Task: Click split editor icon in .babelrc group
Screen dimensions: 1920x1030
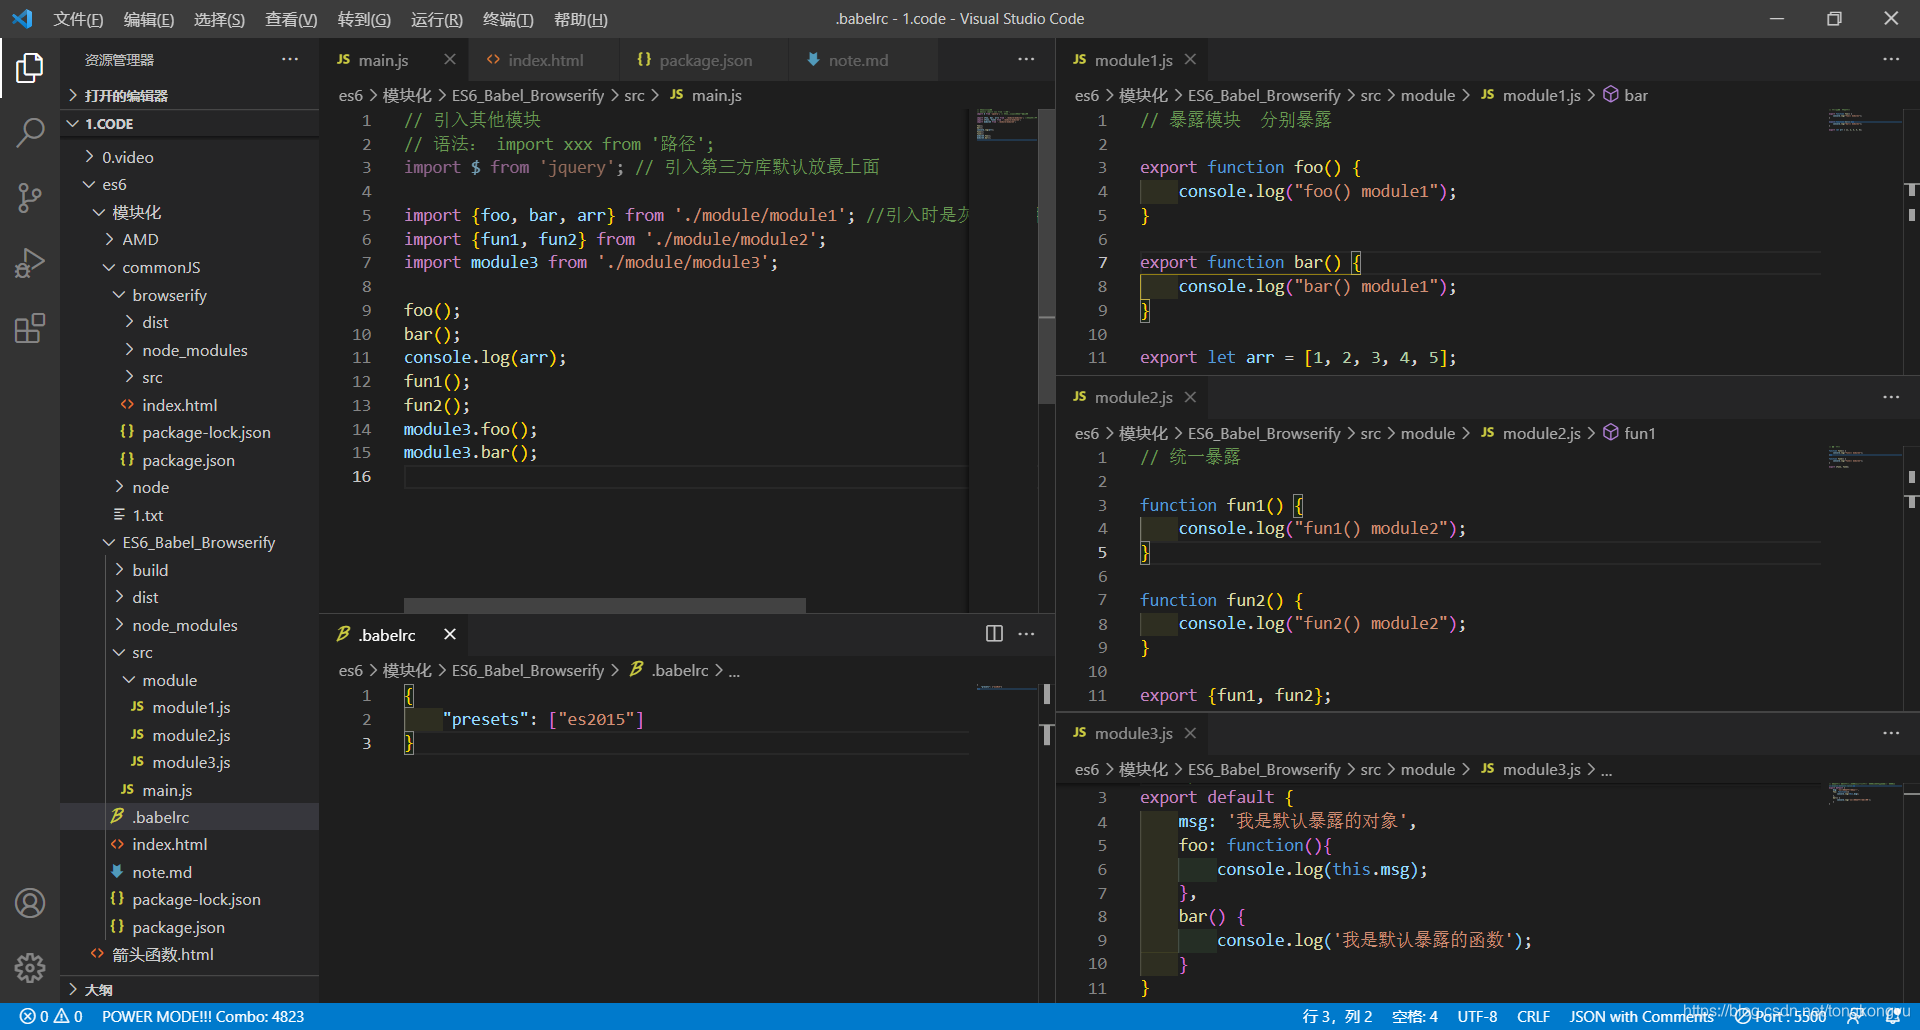Action: [994, 634]
